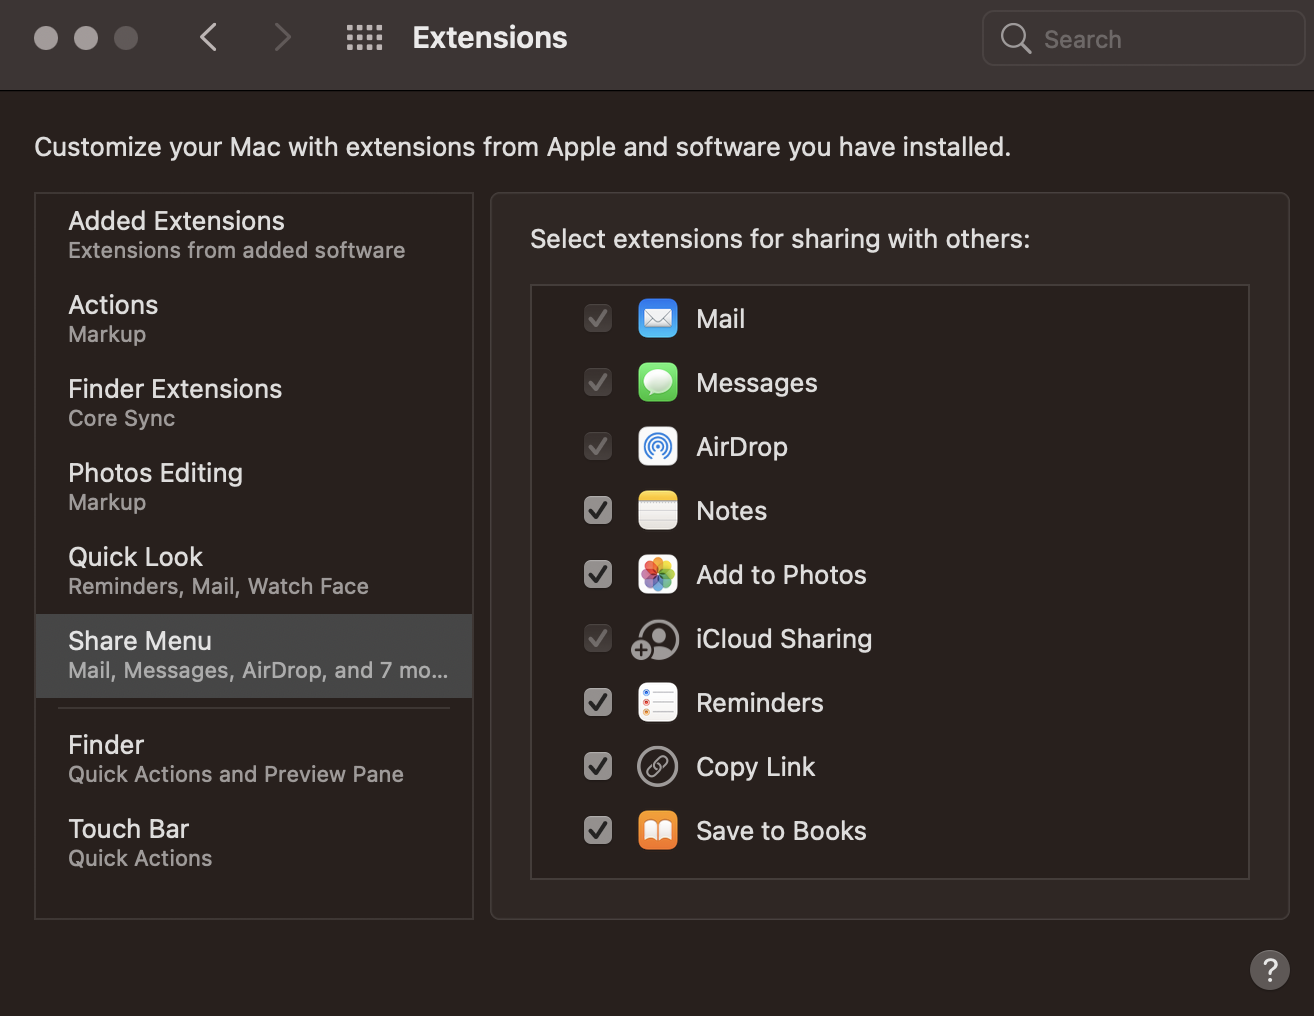1314x1016 pixels.
Task: Uncheck the Reminders share extension
Action: coord(598,702)
